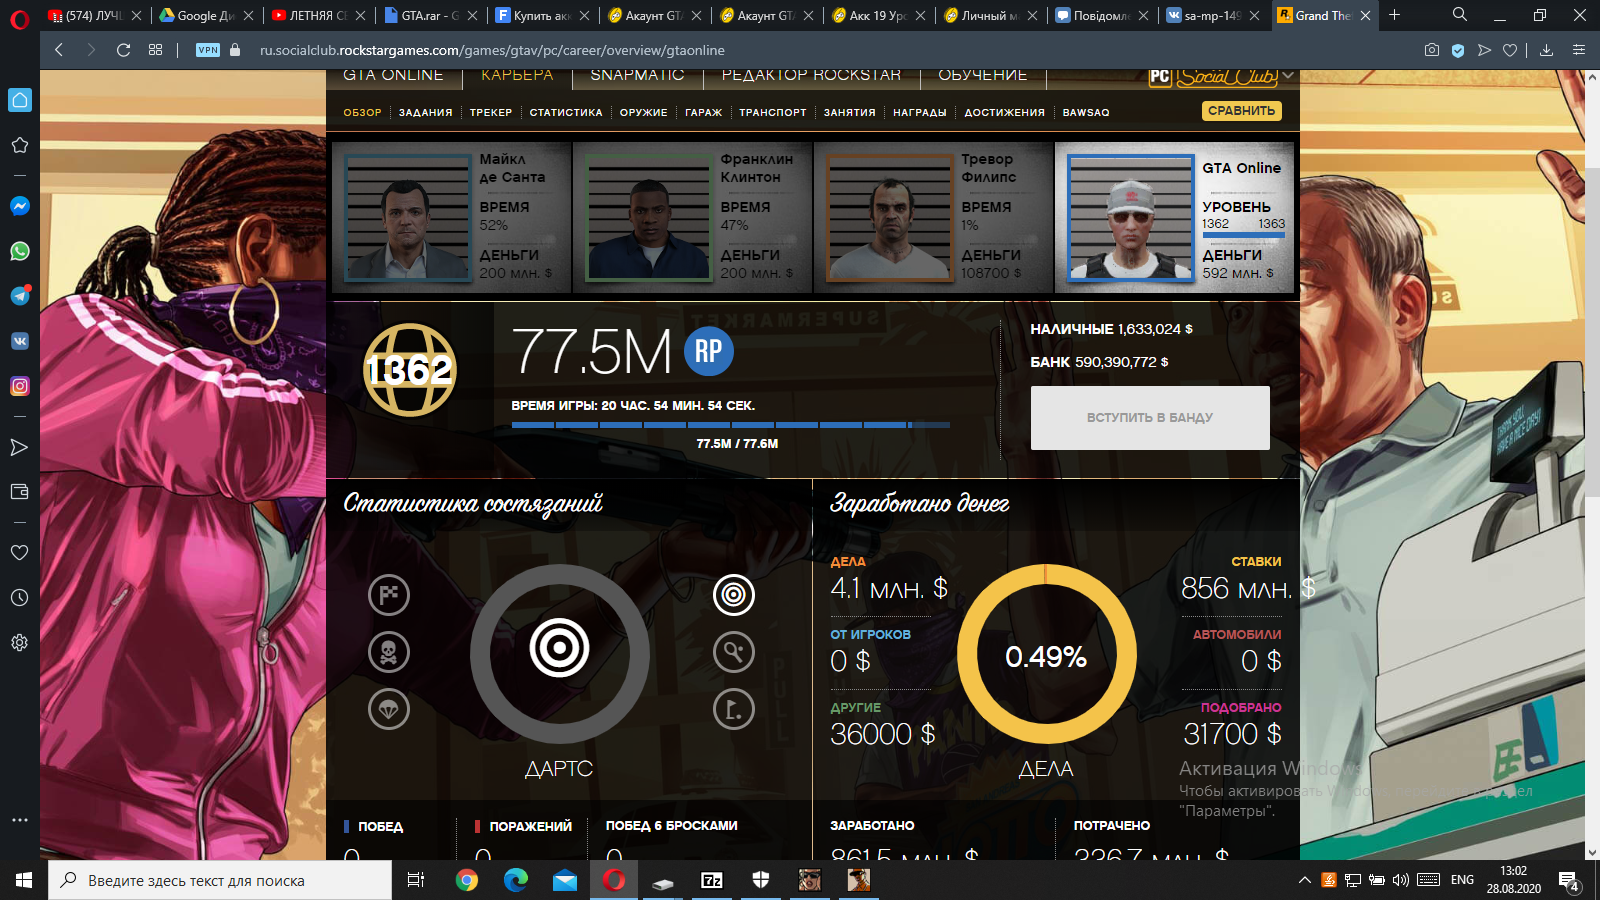Viewport: 1600px width, 900px height.
Task: Open Opera sidebar wallet icon
Action: pos(20,492)
